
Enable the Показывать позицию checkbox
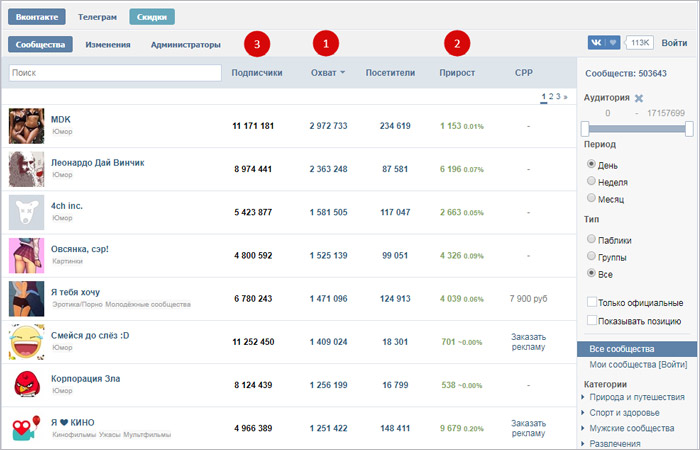point(592,320)
